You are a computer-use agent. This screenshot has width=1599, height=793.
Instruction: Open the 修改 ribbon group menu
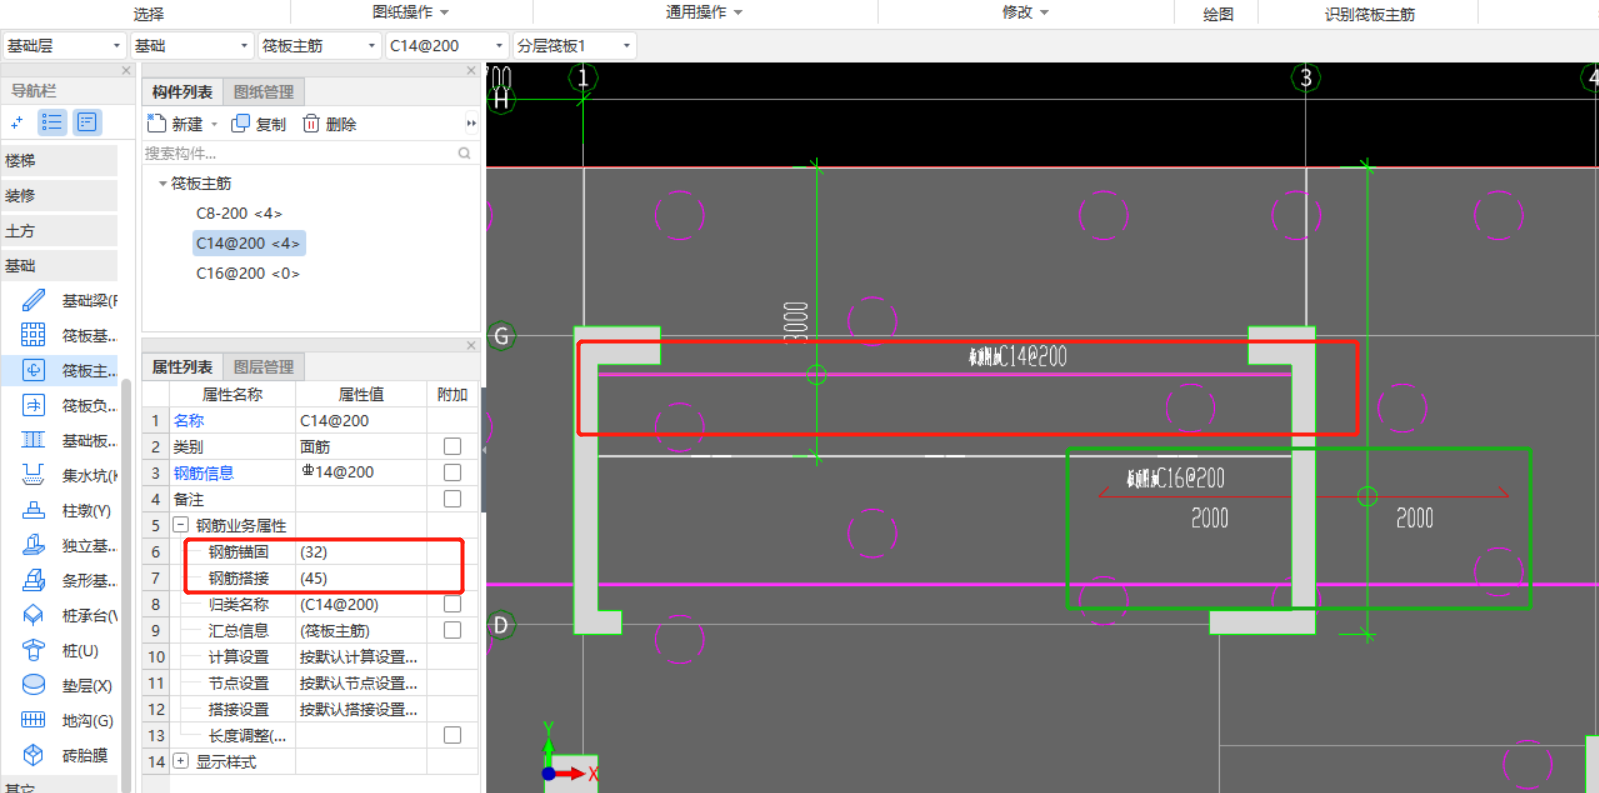1026,12
